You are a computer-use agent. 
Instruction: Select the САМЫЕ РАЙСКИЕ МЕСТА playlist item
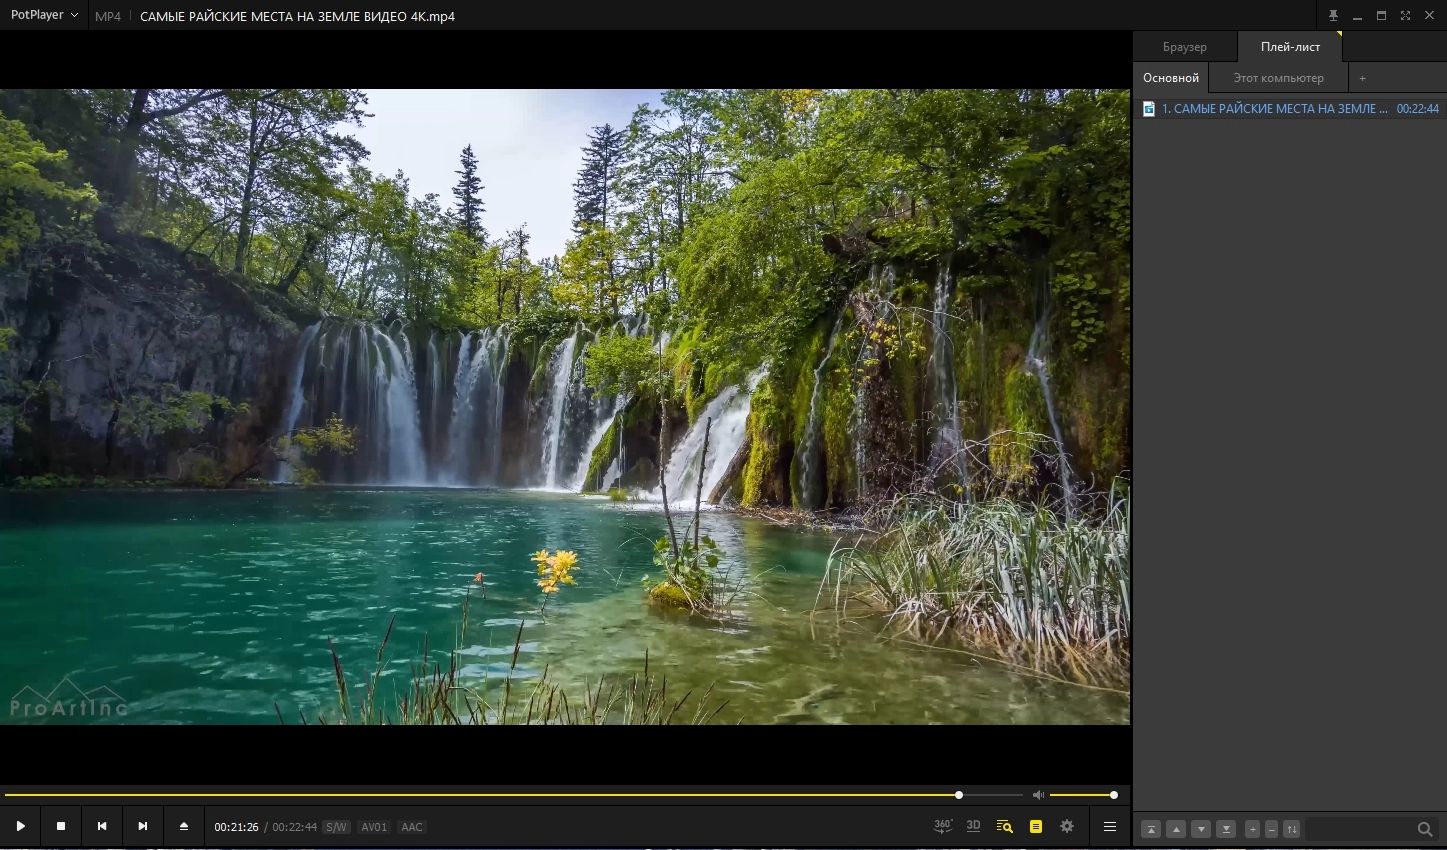1274,109
